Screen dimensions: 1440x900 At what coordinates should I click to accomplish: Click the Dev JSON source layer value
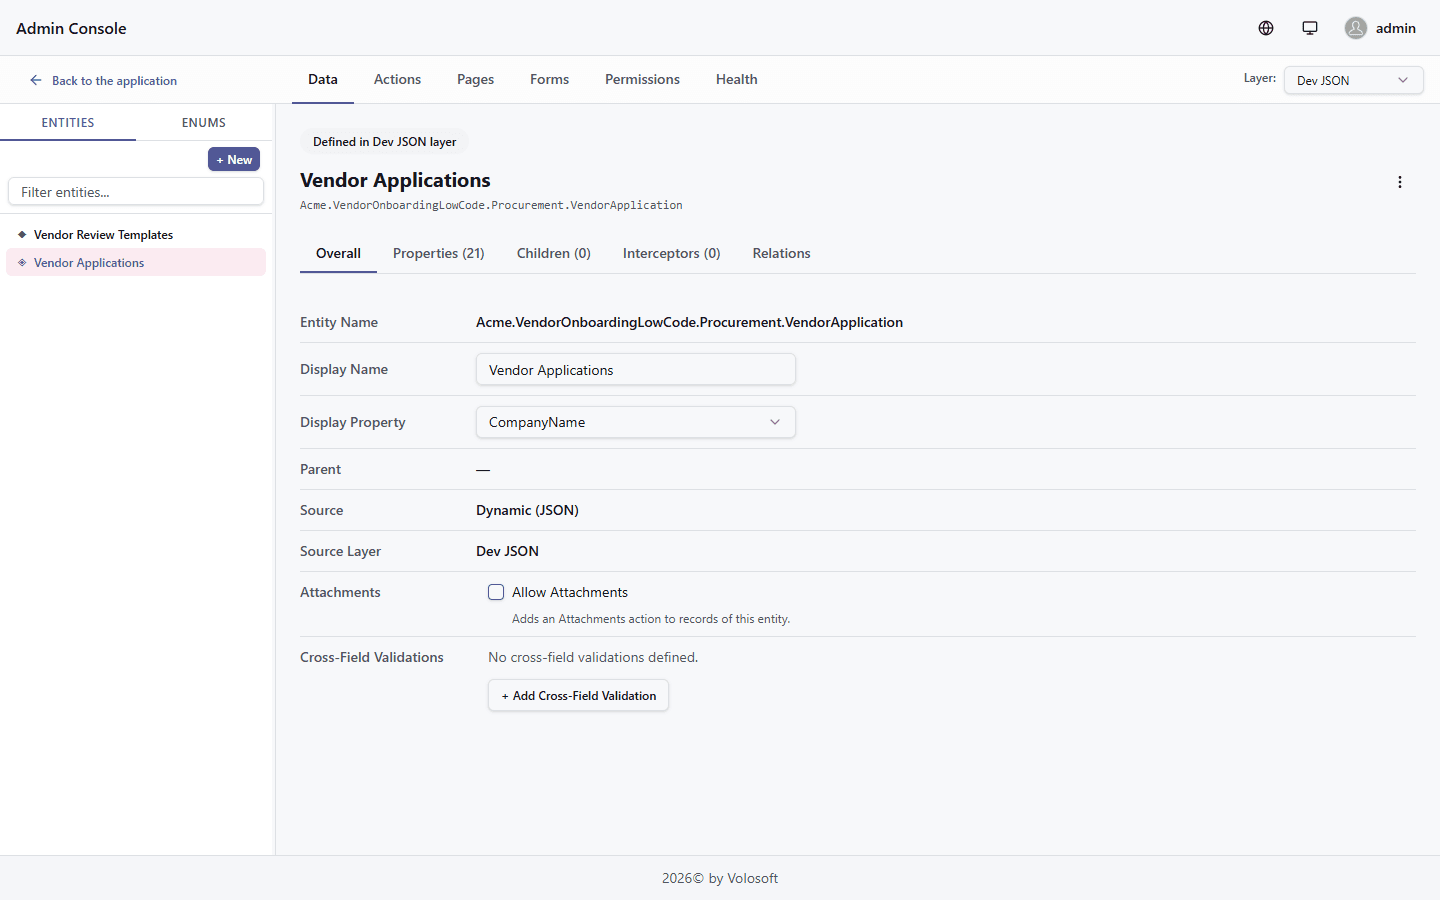(x=507, y=551)
